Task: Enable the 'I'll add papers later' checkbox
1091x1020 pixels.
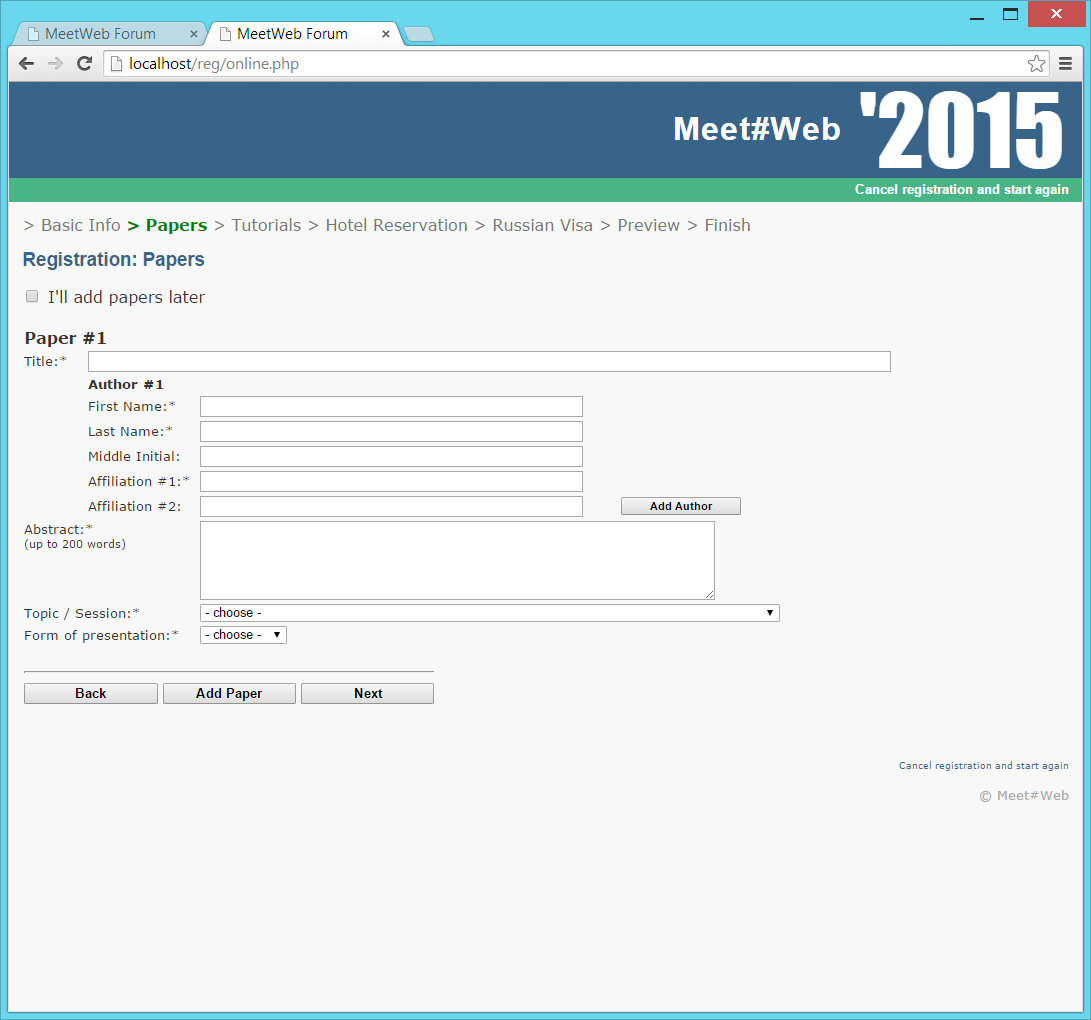Action: click(x=32, y=296)
